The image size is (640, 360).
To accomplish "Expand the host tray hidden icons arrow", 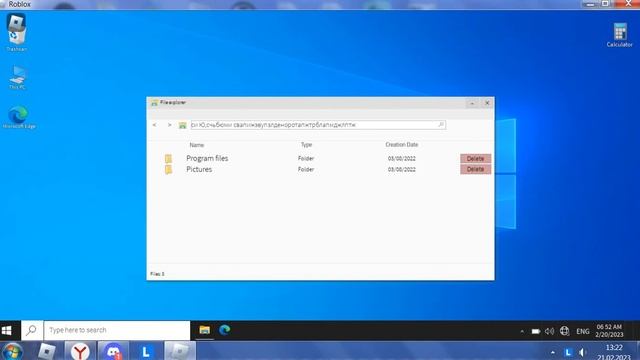I will click(553, 352).
